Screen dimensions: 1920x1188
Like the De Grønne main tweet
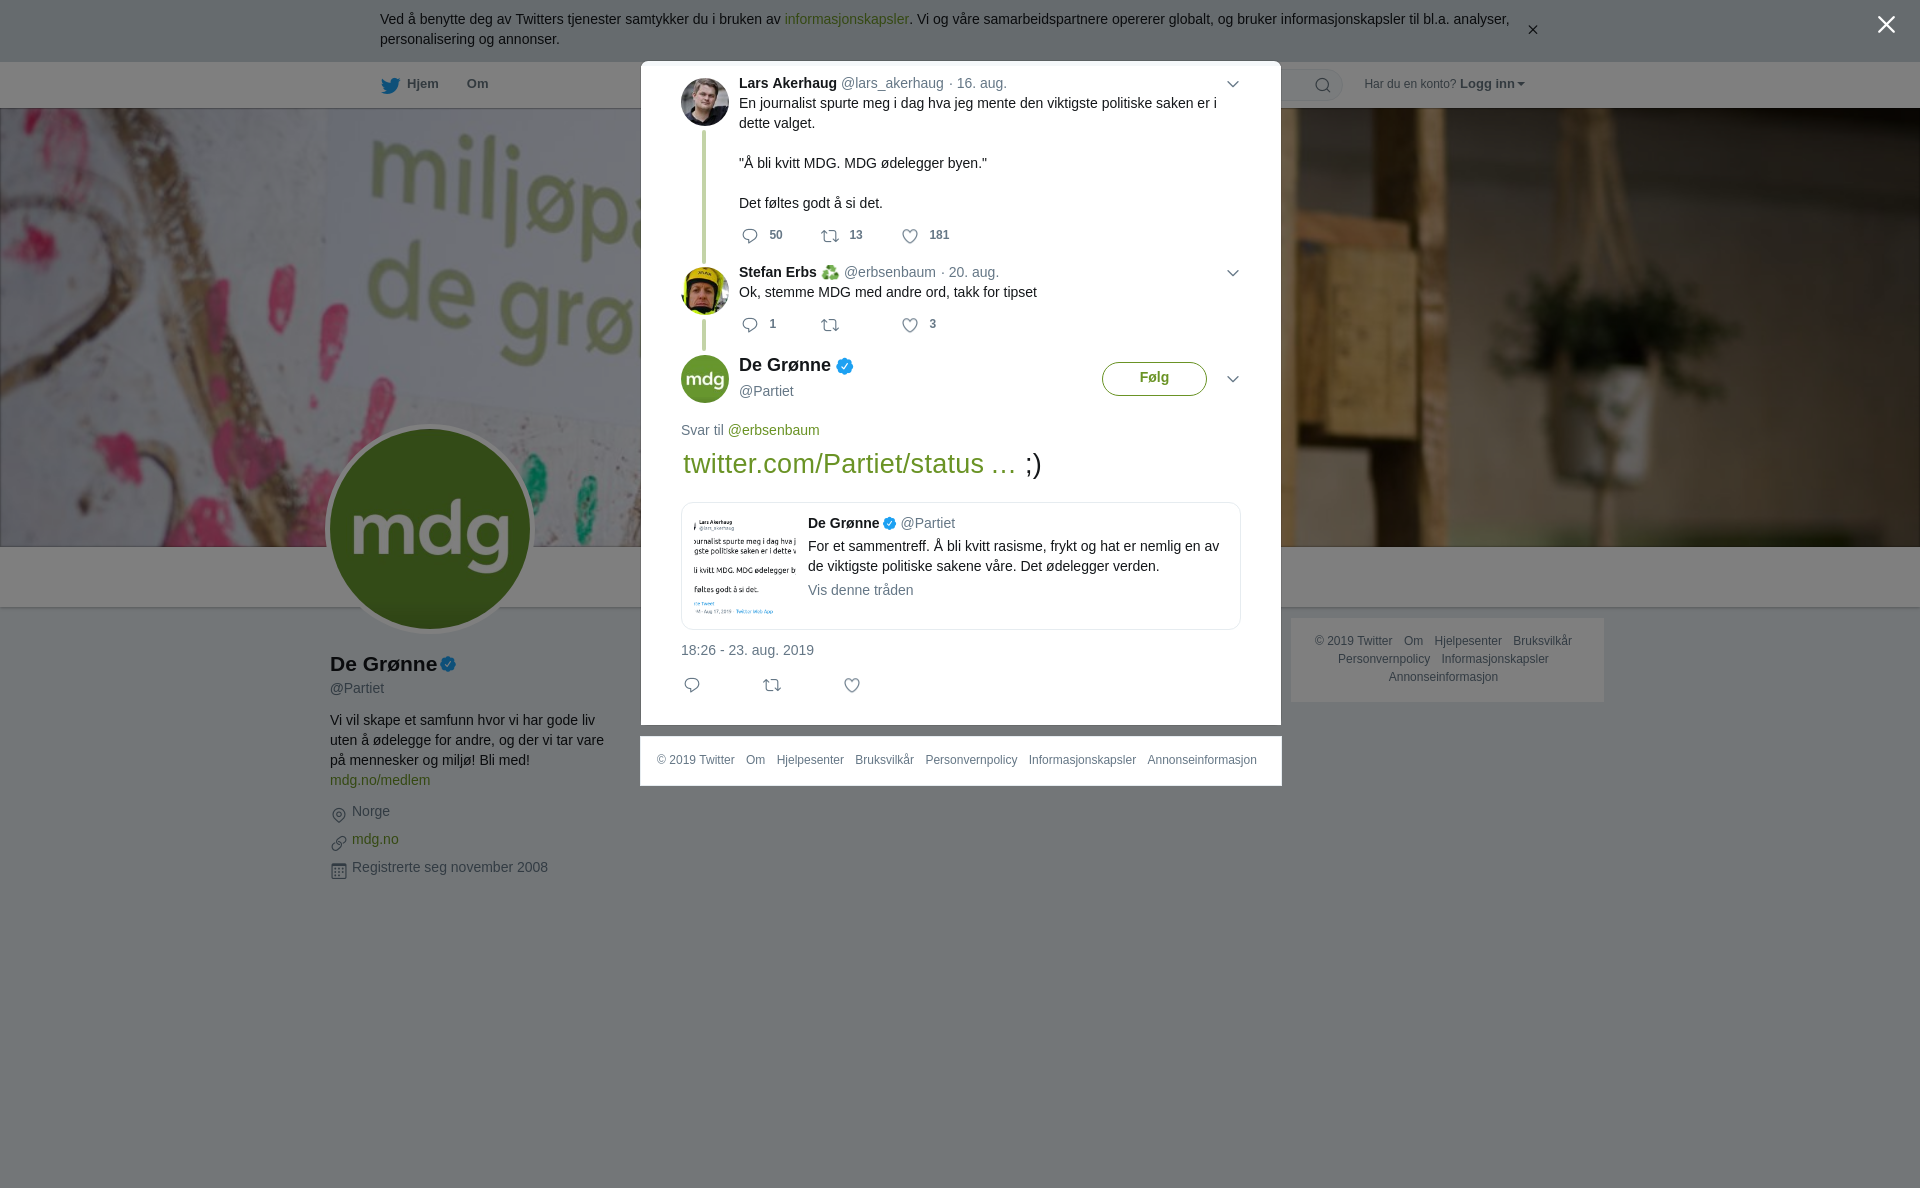tap(852, 685)
